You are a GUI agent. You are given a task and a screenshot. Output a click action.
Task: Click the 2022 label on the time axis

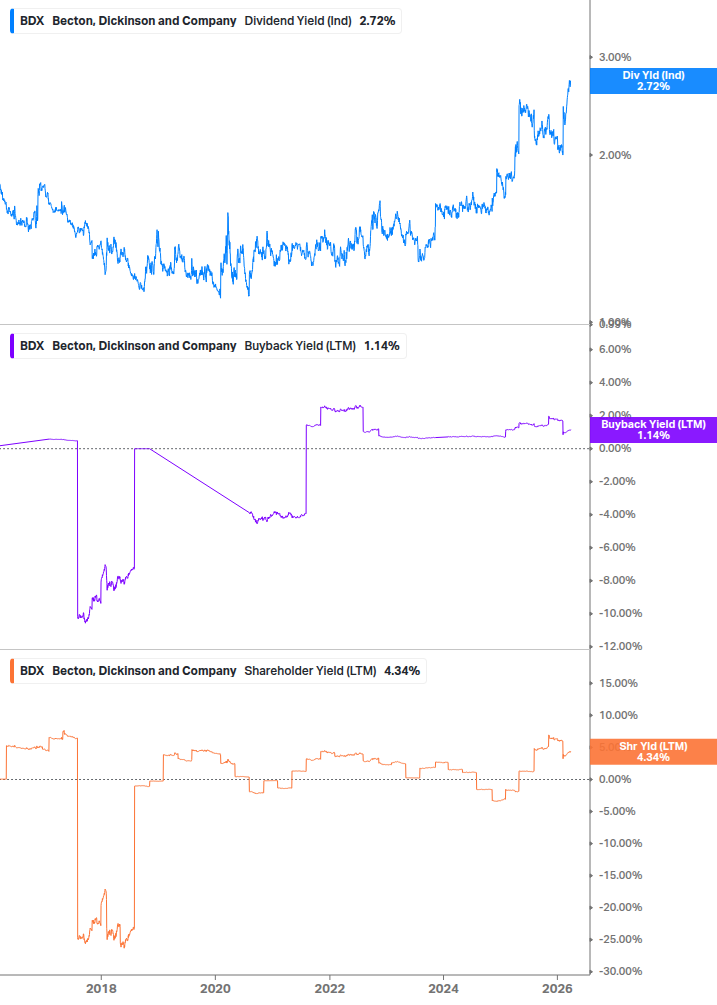click(x=329, y=988)
